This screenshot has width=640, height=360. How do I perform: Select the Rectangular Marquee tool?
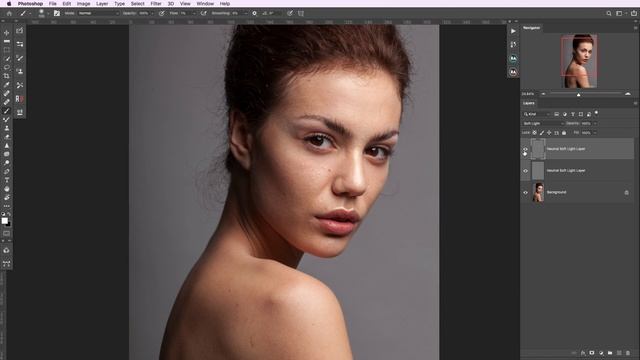(x=7, y=50)
